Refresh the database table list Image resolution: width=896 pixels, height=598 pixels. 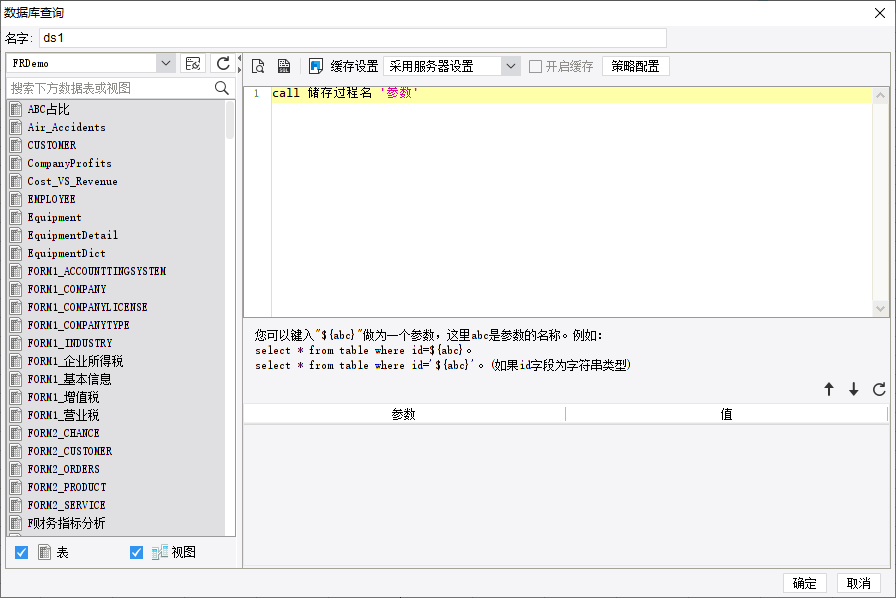[x=223, y=63]
